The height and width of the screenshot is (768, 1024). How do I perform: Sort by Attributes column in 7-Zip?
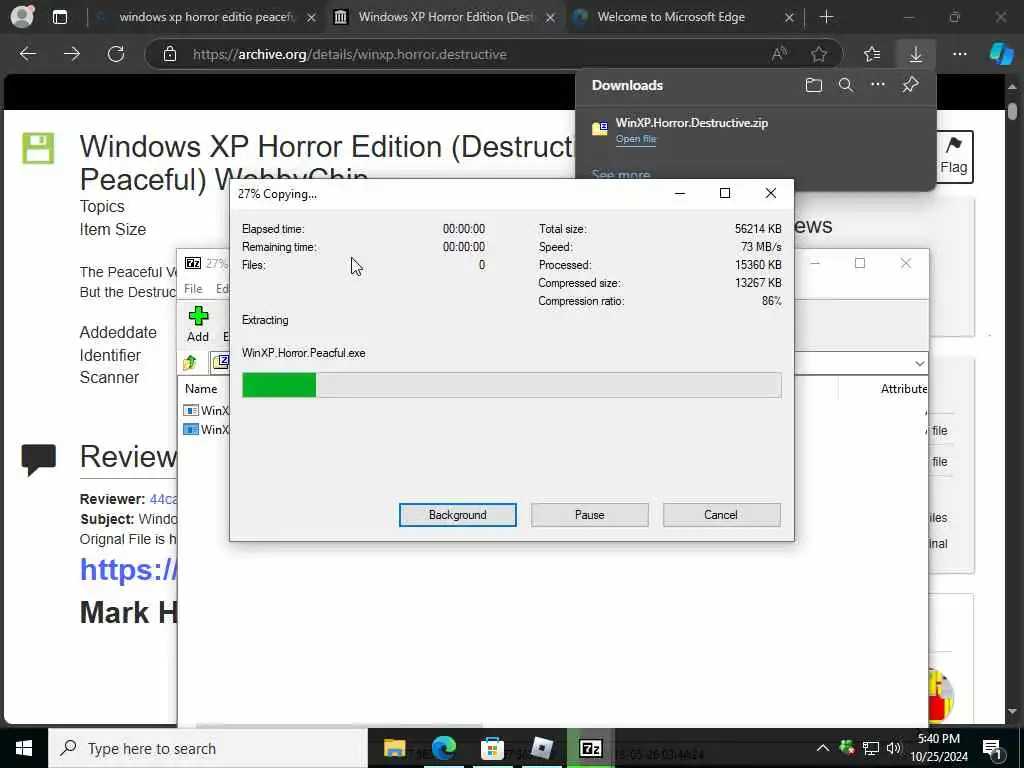[904, 389]
